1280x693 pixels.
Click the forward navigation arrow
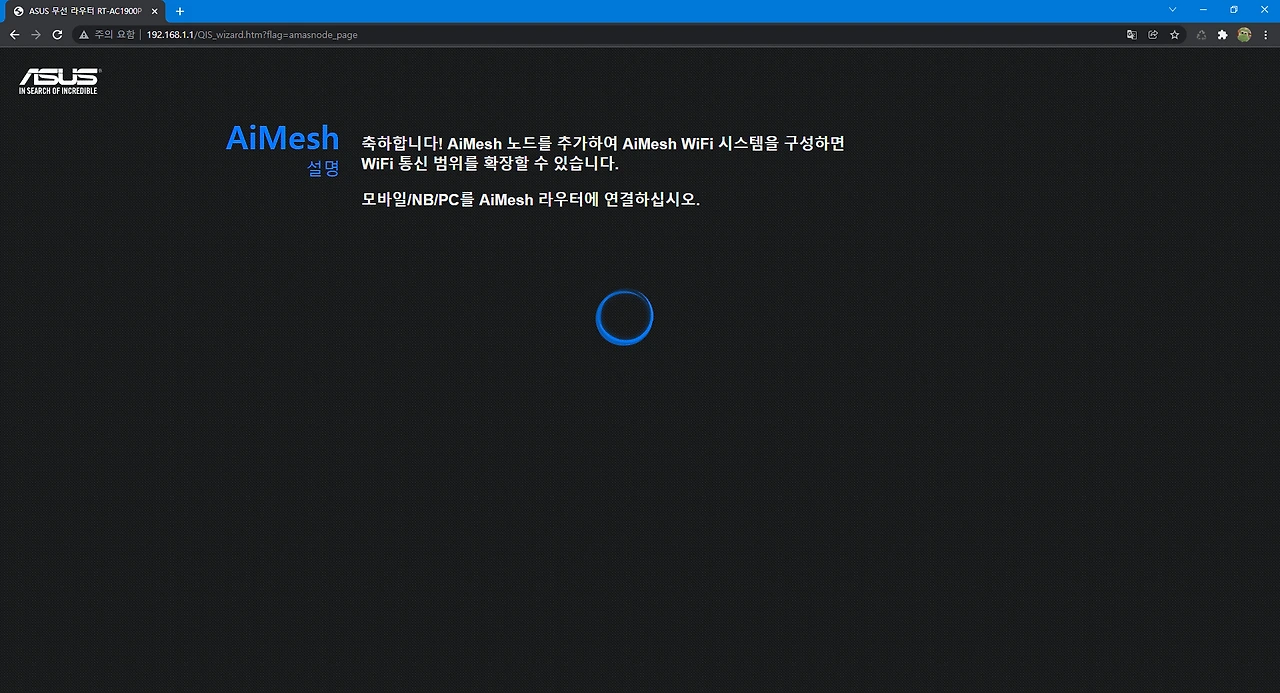pos(36,34)
